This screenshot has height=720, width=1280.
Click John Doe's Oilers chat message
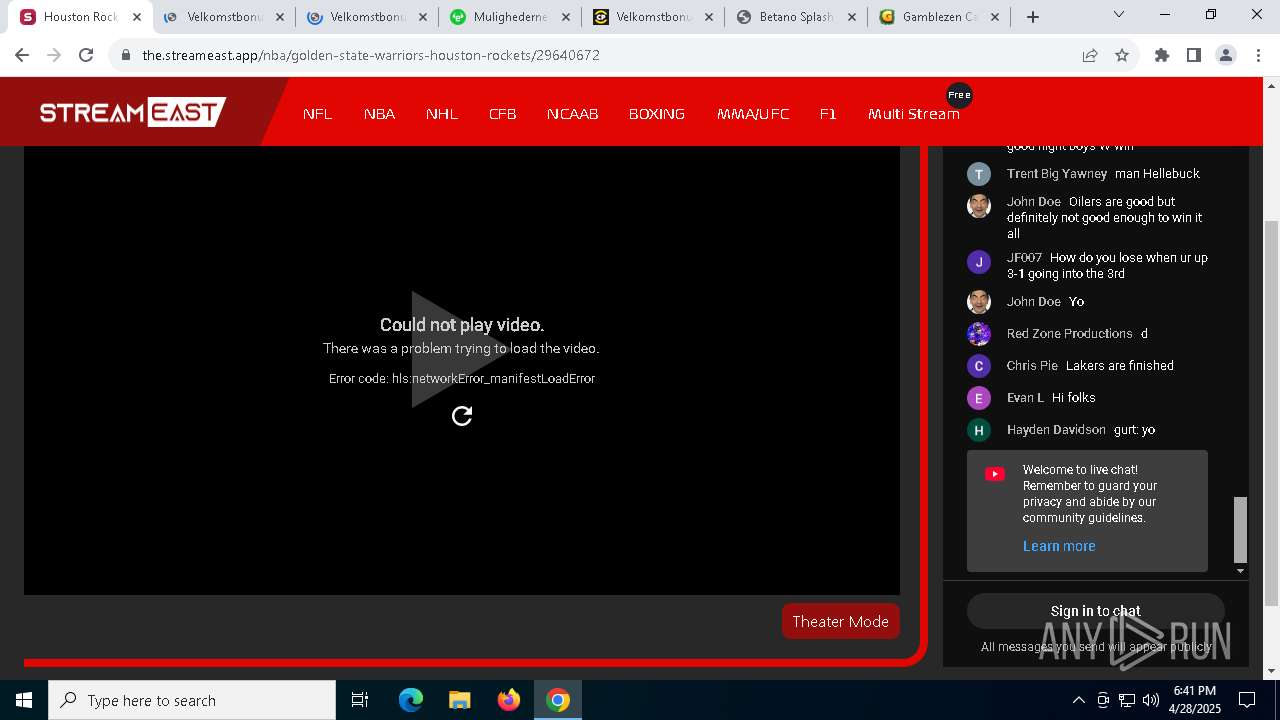click(x=1104, y=217)
